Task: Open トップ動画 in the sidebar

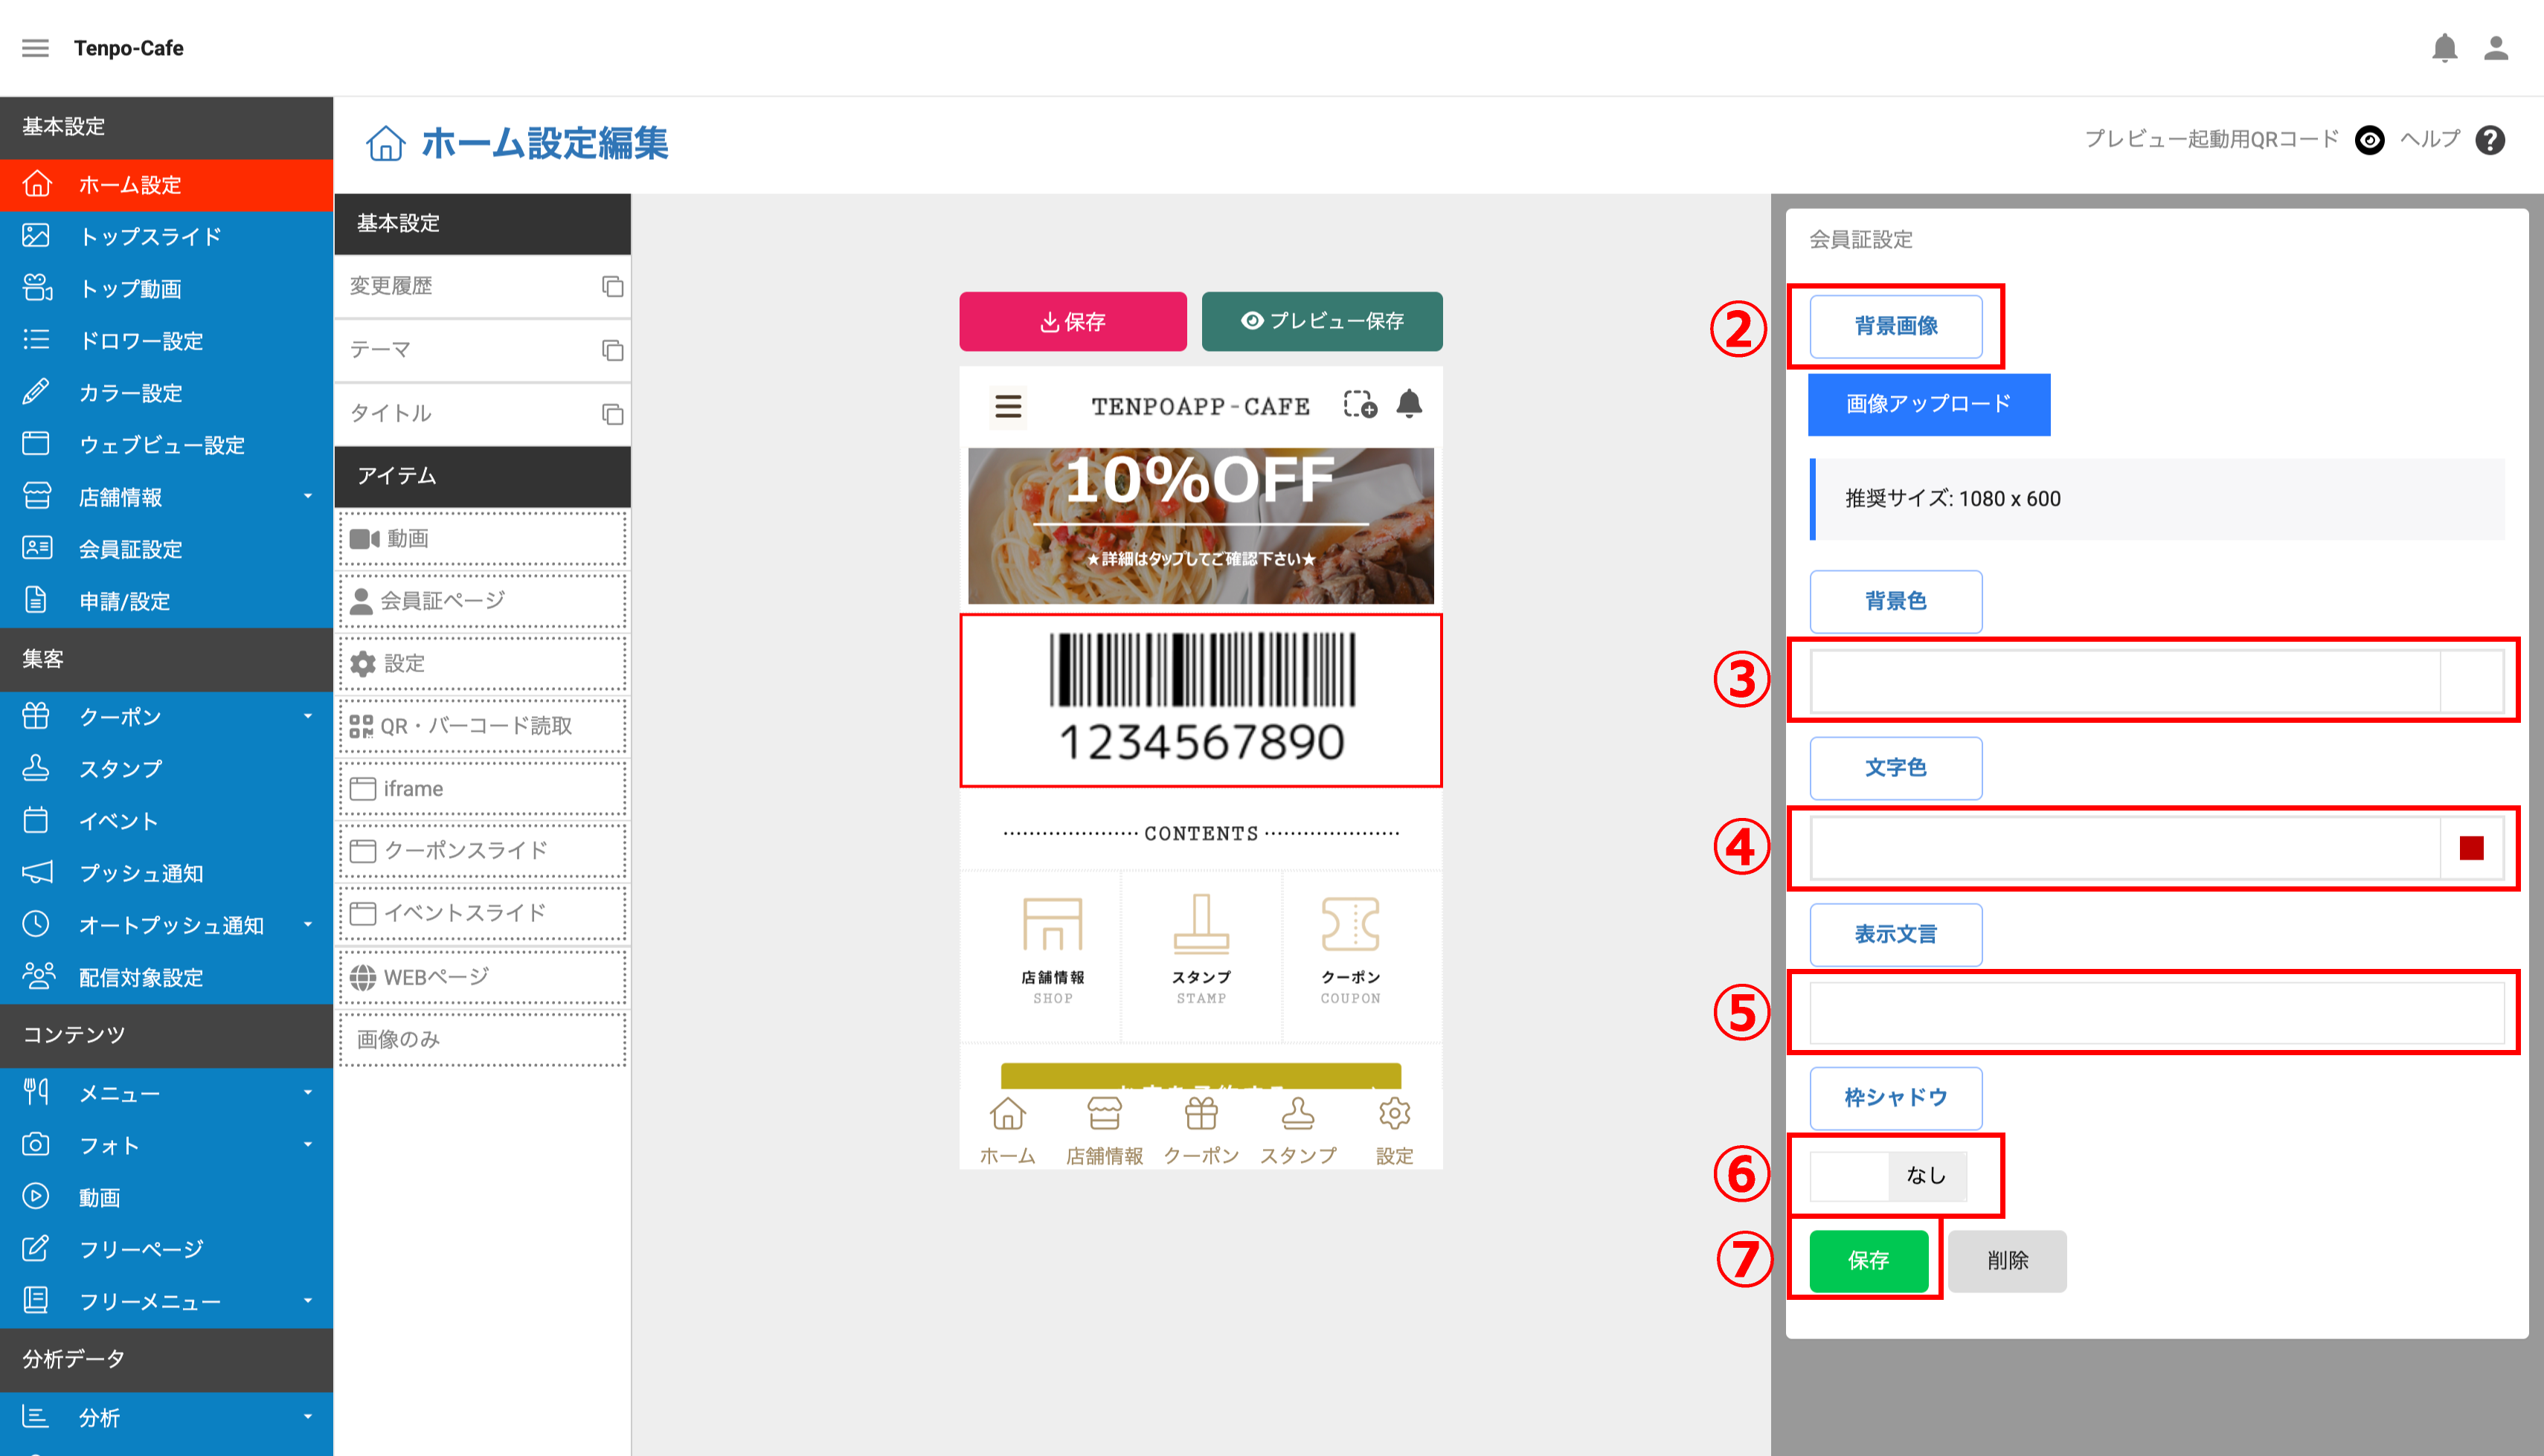Action: click(166, 289)
